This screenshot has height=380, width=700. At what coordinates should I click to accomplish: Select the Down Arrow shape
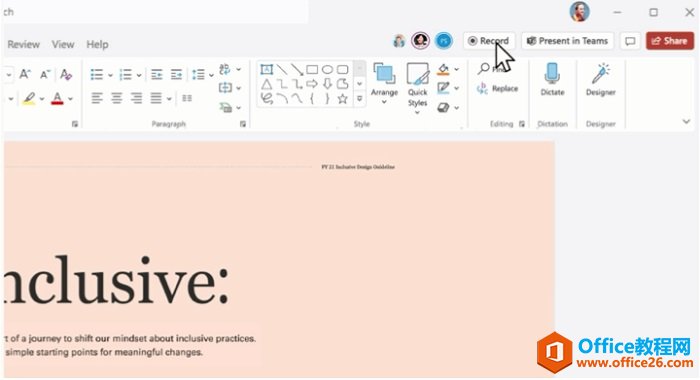(327, 84)
